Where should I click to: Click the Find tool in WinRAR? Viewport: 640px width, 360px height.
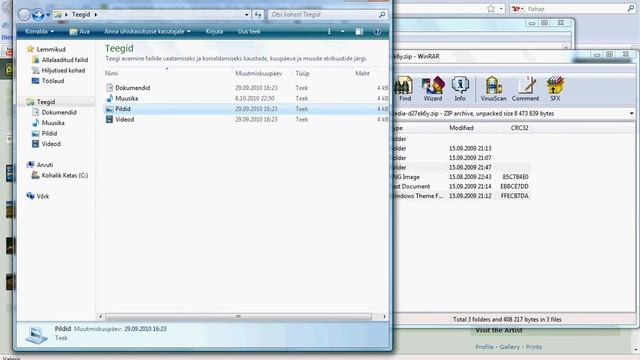click(x=404, y=89)
